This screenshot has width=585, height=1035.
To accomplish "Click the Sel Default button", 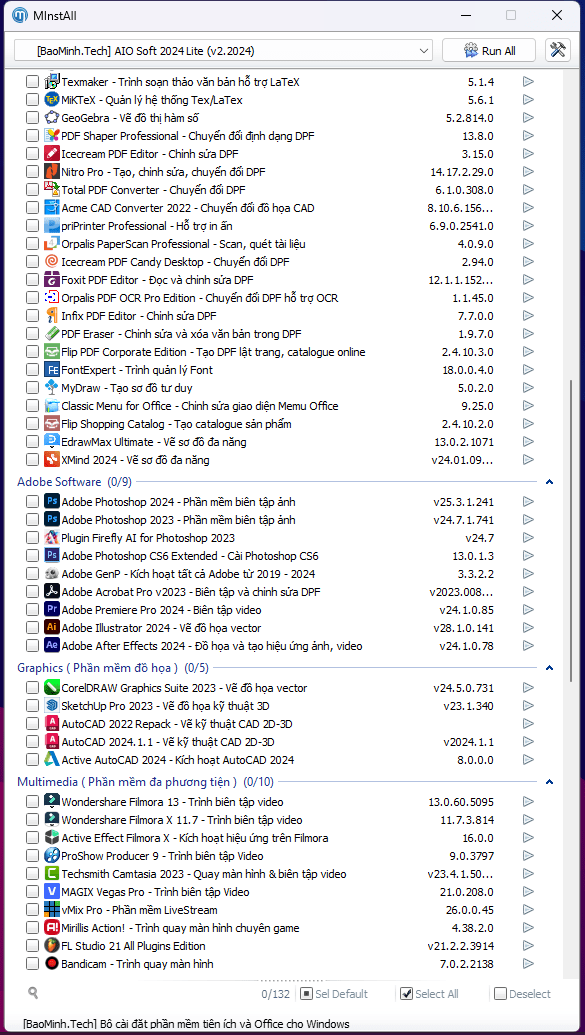I will 334,993.
